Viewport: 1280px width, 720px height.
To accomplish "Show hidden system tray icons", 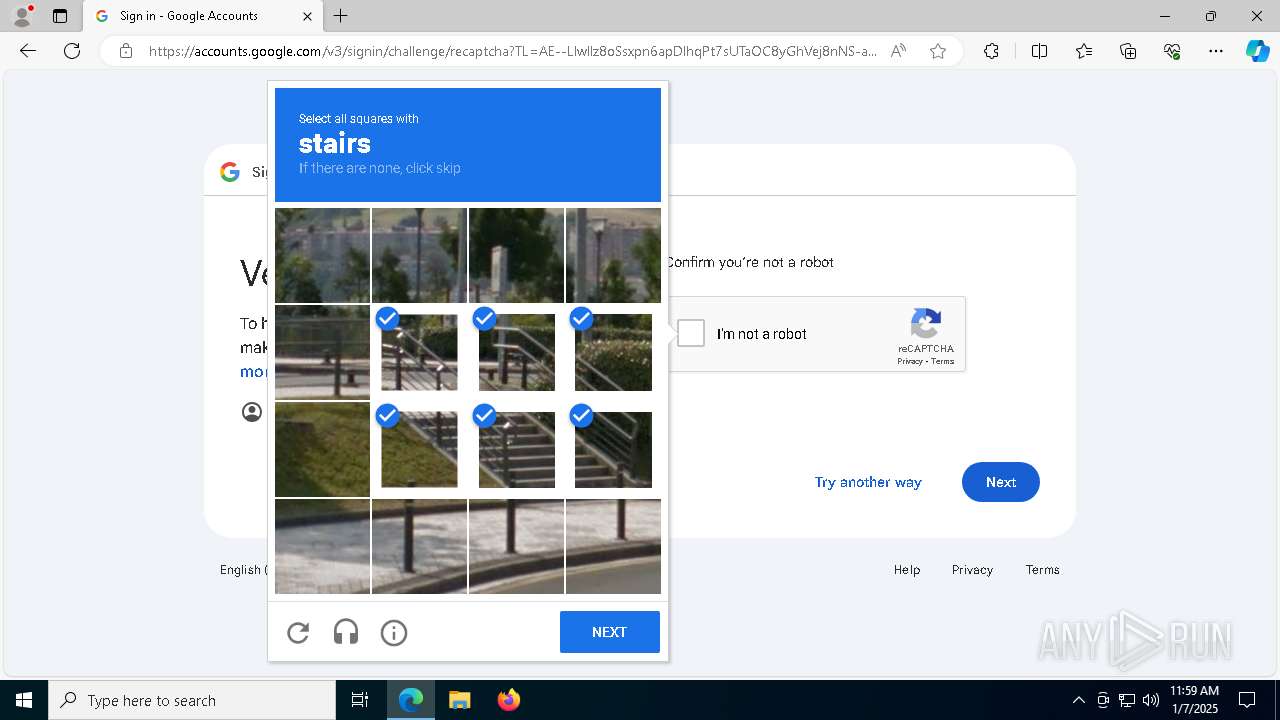I will pos(1078,700).
